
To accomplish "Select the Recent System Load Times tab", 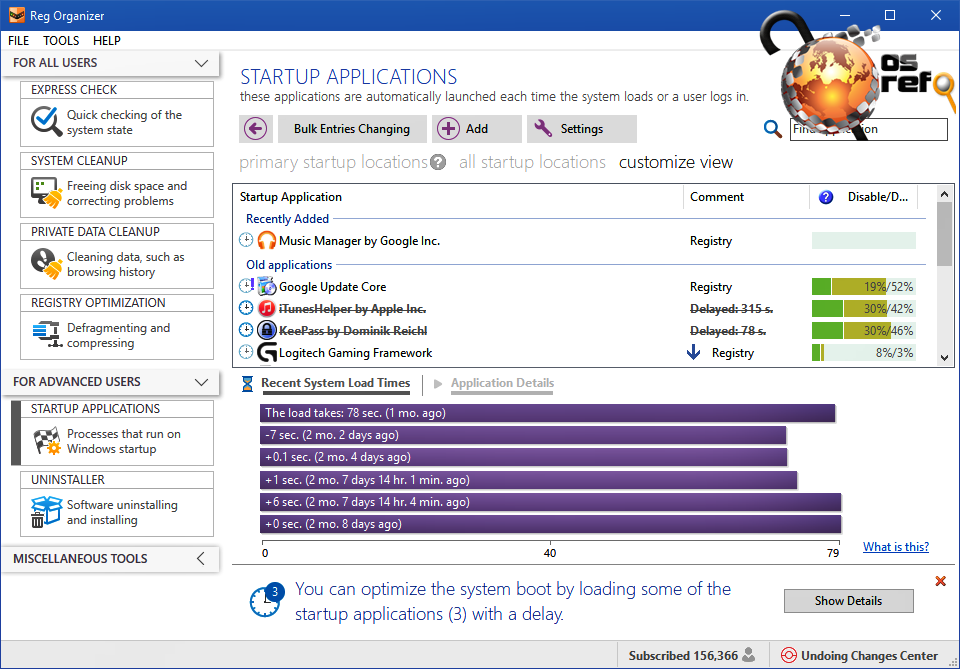I will click(x=336, y=383).
